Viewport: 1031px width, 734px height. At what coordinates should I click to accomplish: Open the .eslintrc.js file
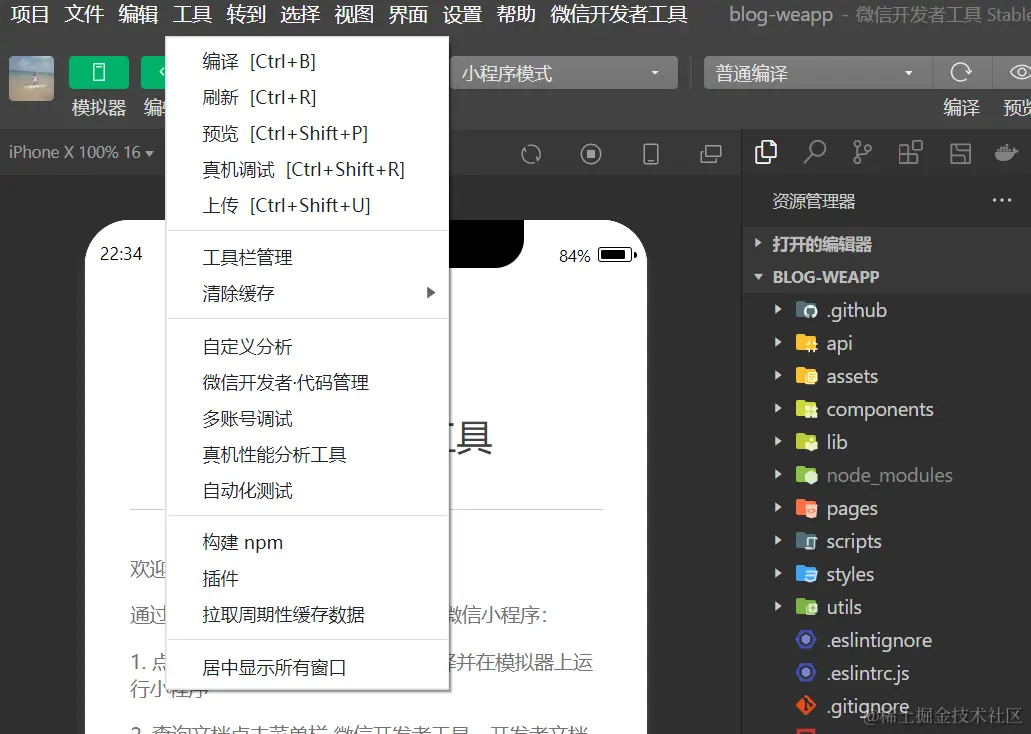tap(887, 673)
